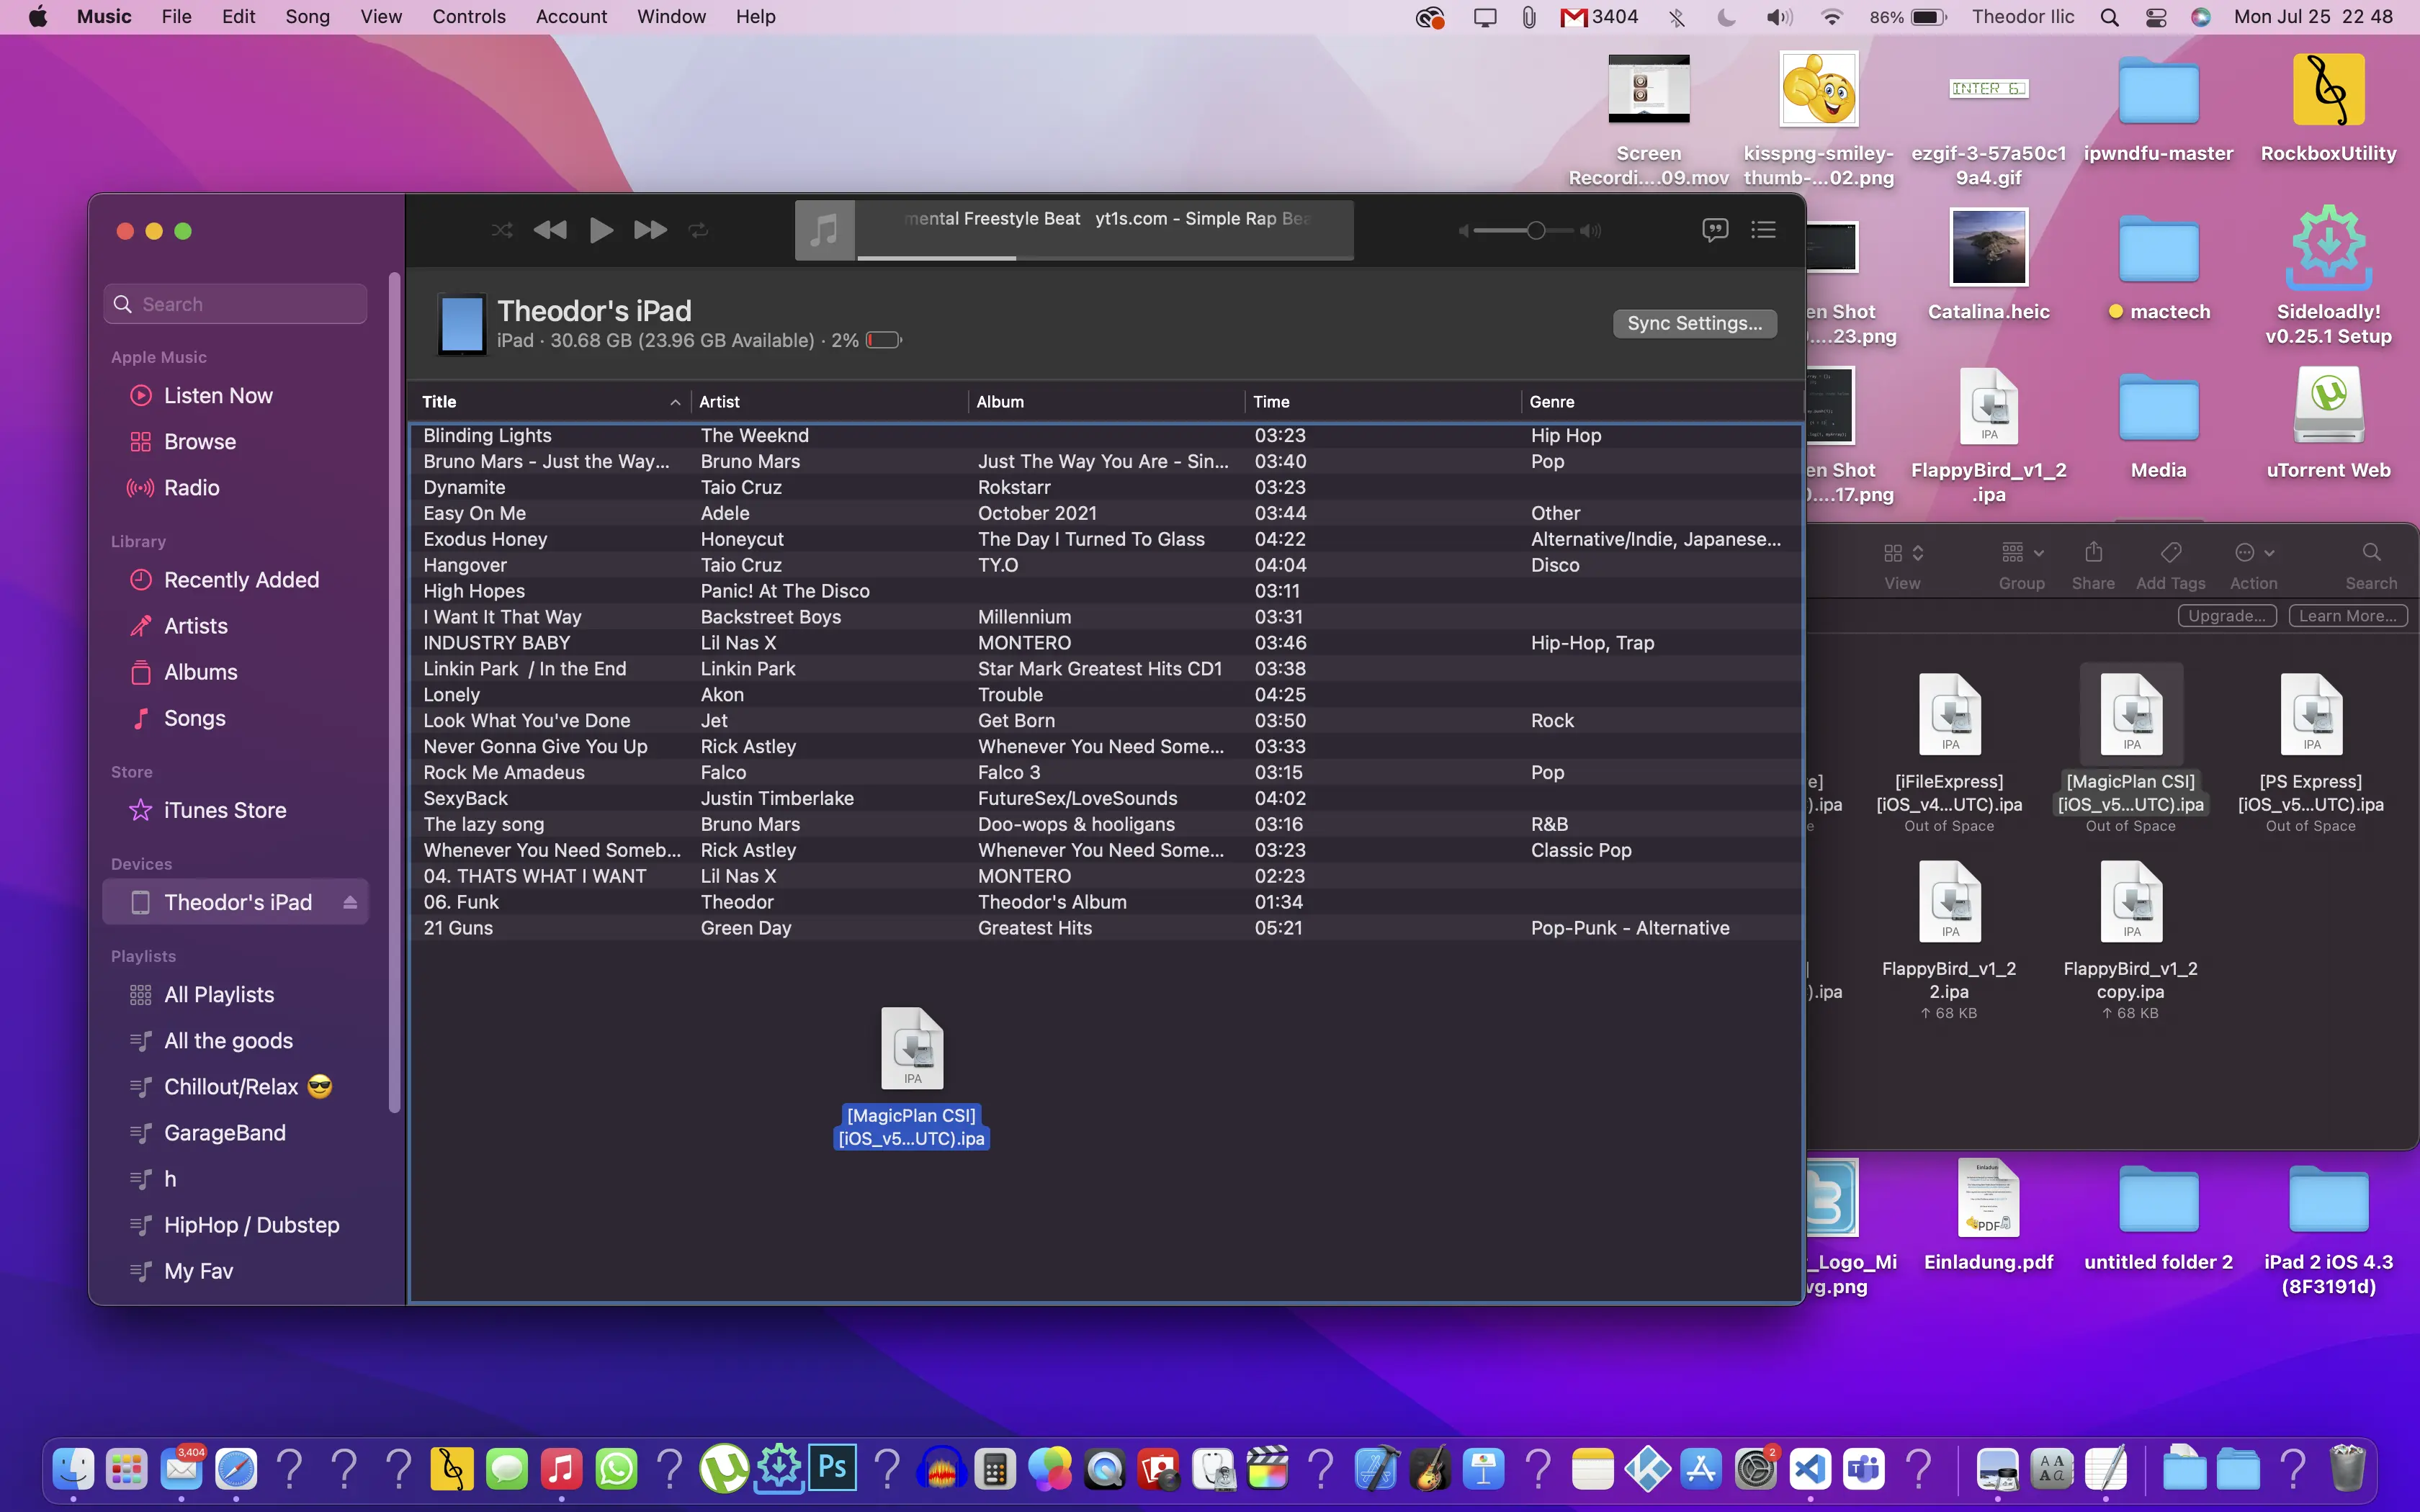The image size is (2420, 1512).
Task: Open the lyrics panel icon
Action: click(x=1715, y=230)
